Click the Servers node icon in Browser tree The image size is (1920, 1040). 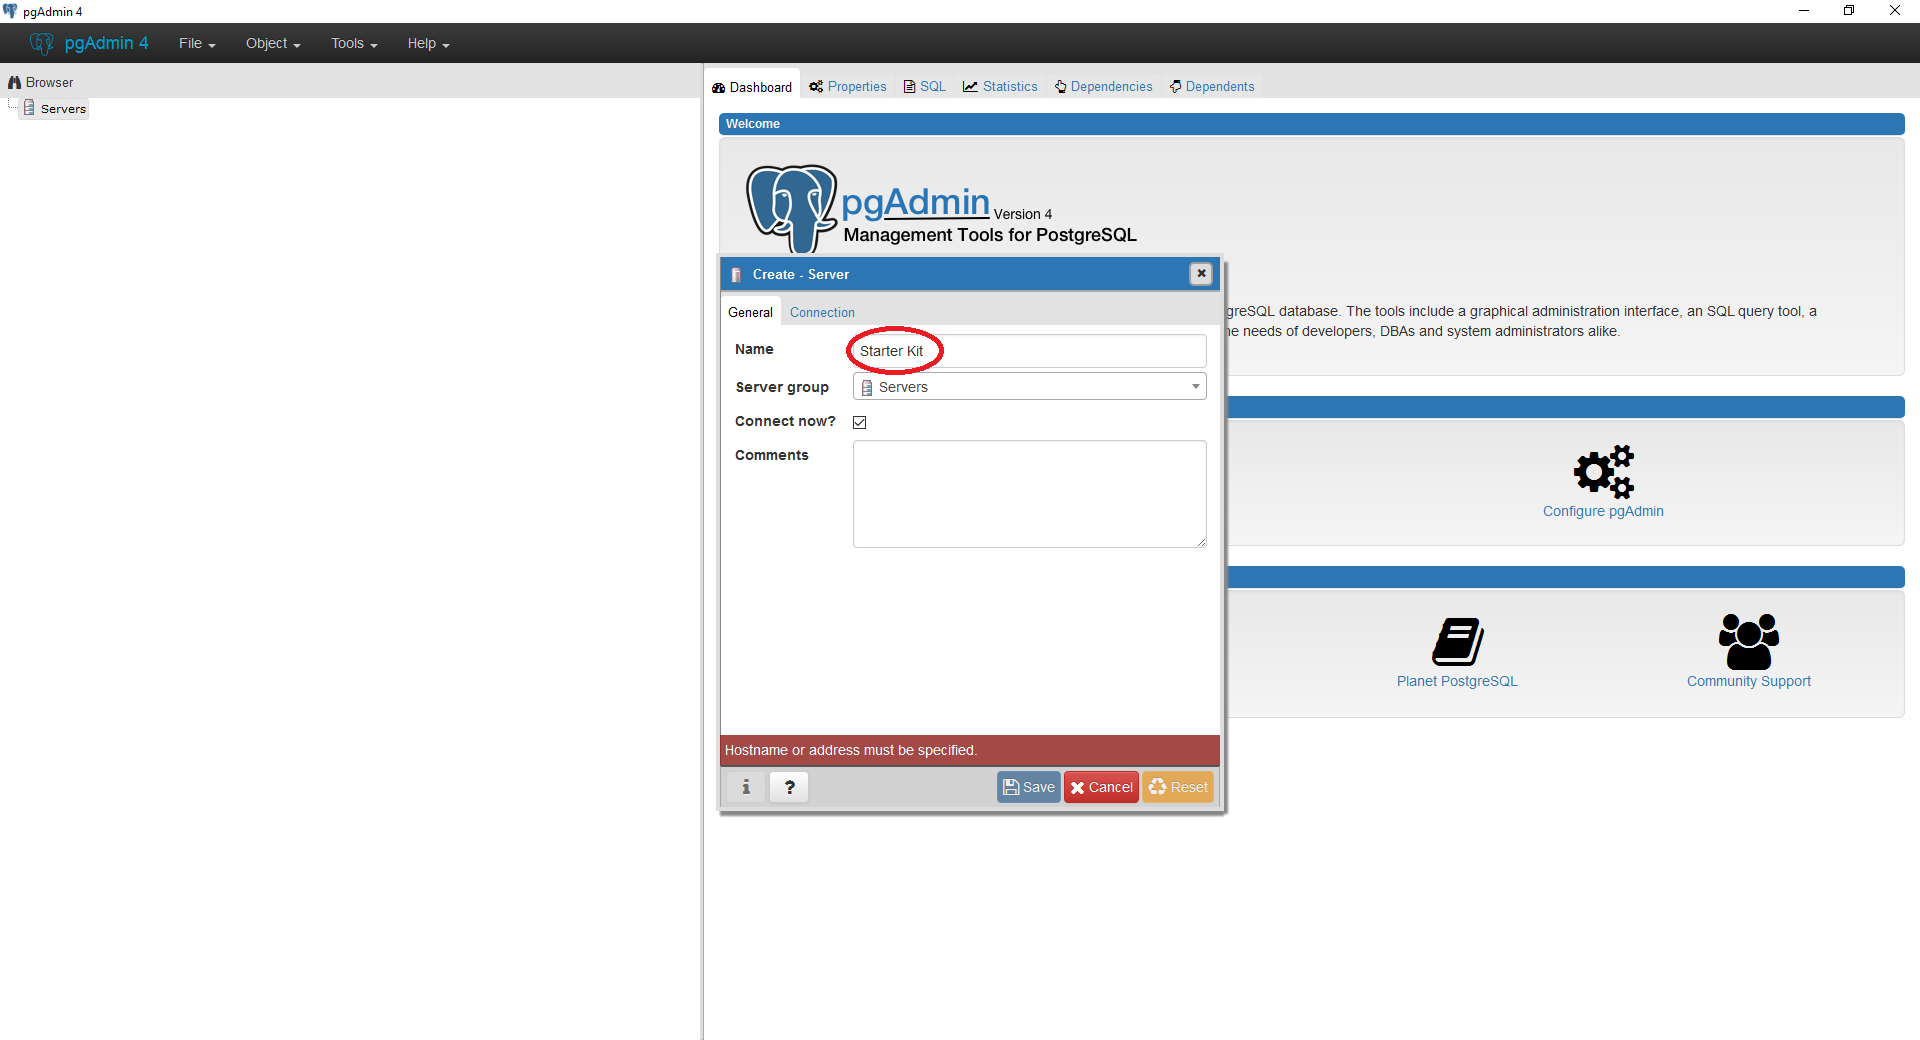point(29,108)
